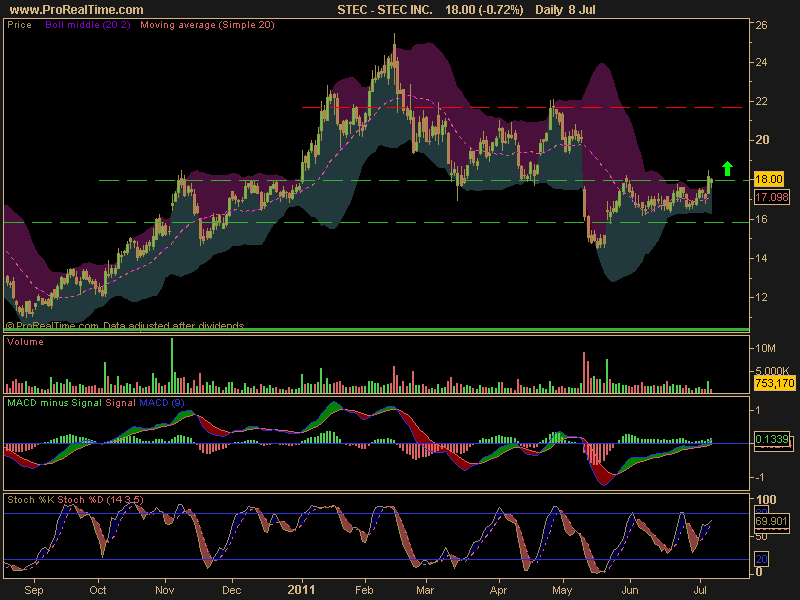Click the 0.1339 MACD value tag

pyautogui.click(x=771, y=439)
